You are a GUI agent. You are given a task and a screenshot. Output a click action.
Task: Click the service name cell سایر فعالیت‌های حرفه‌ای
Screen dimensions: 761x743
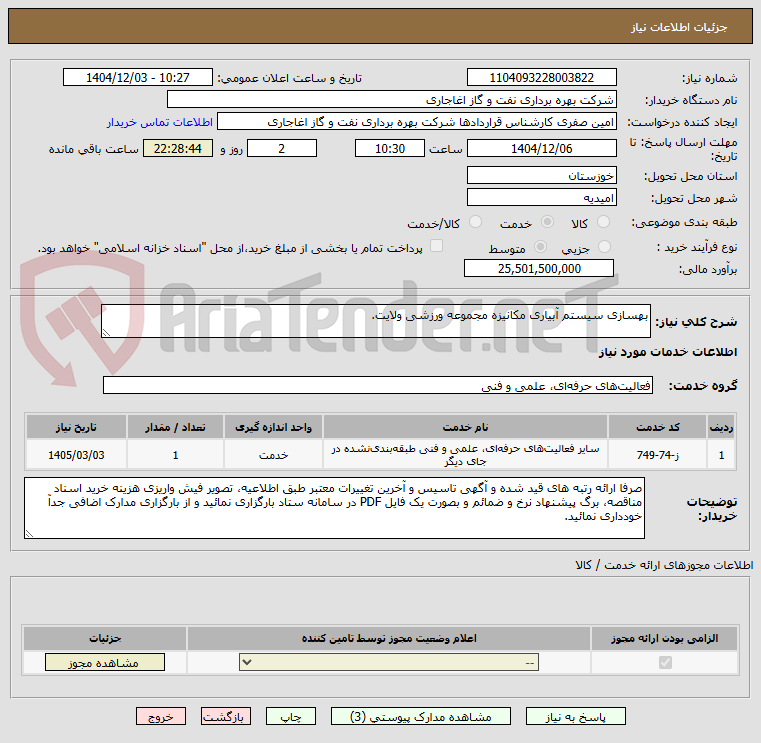pos(465,455)
